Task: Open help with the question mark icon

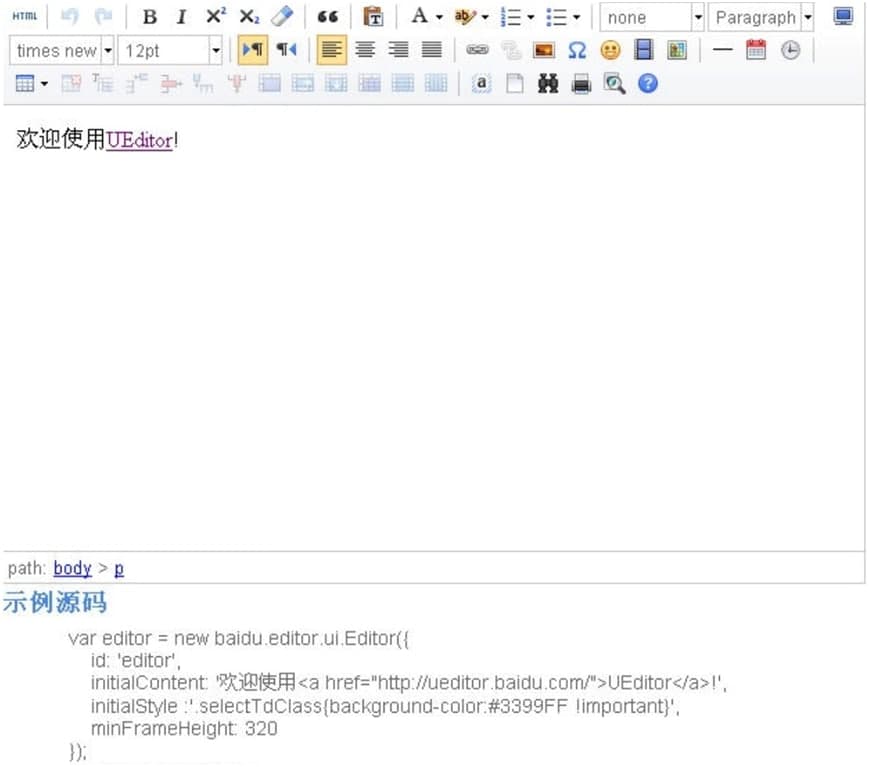Action: tap(648, 84)
